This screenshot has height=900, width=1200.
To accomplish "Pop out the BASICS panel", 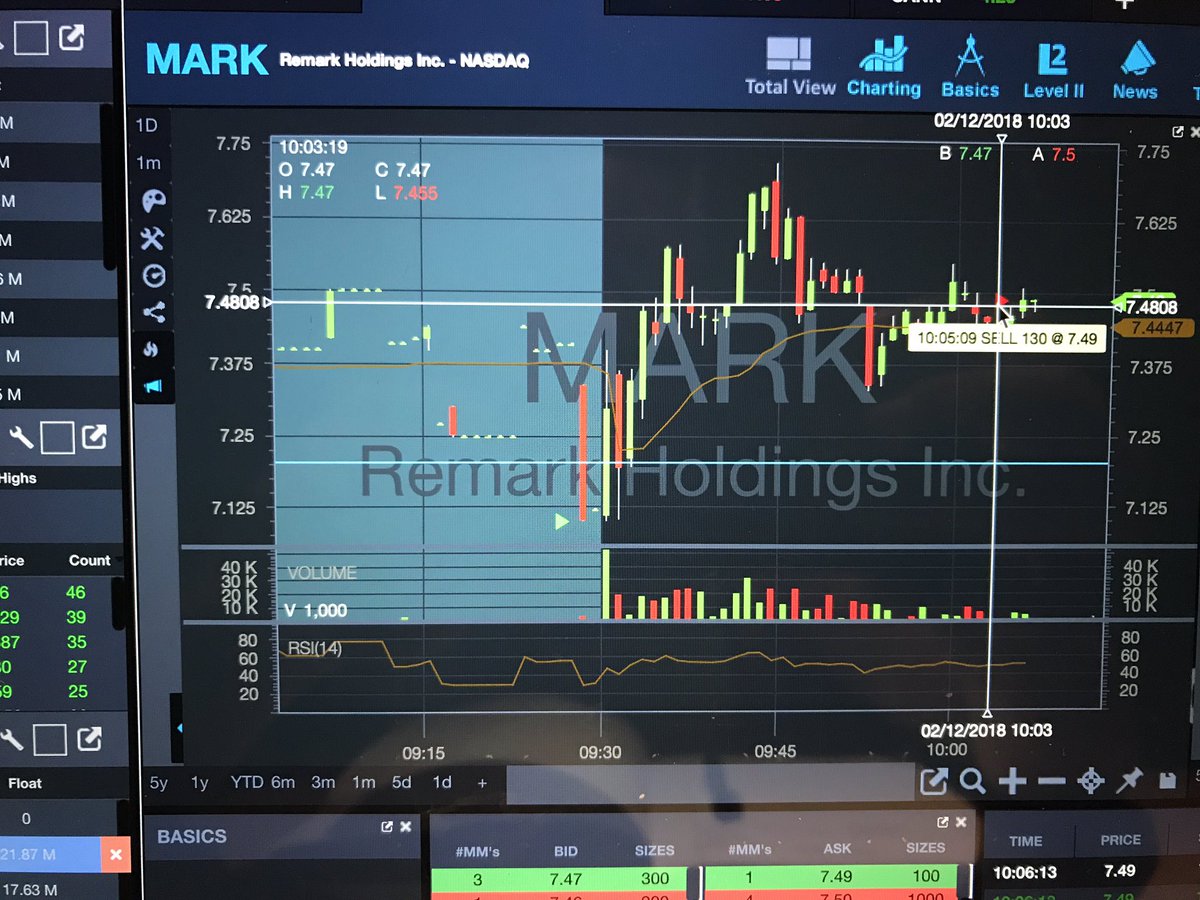I will point(387,827).
